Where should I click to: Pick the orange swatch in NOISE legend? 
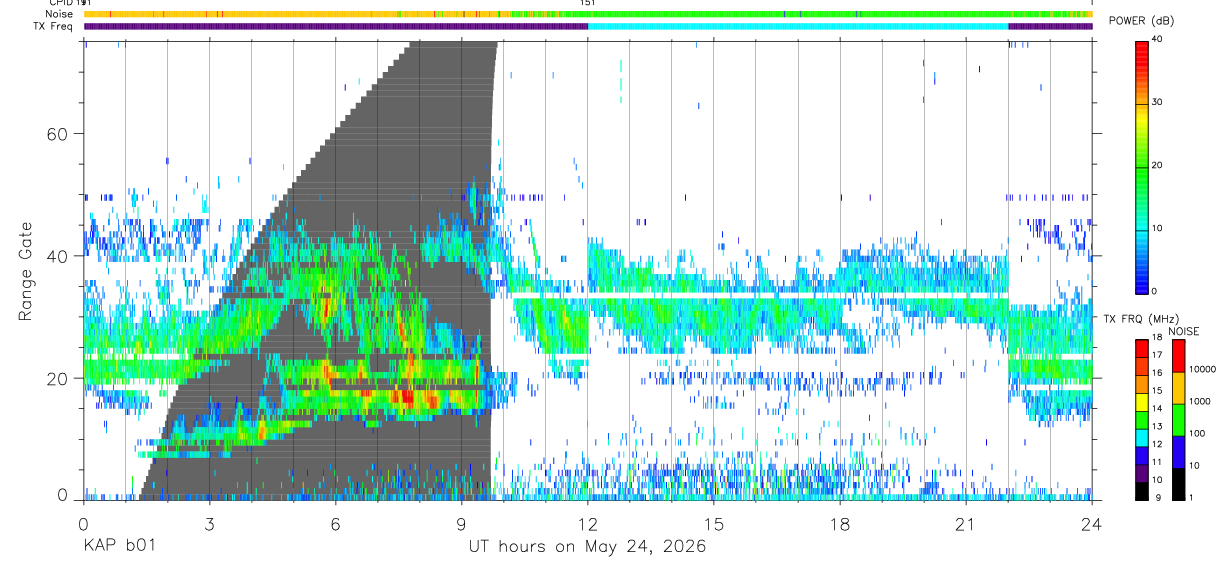[1178, 386]
